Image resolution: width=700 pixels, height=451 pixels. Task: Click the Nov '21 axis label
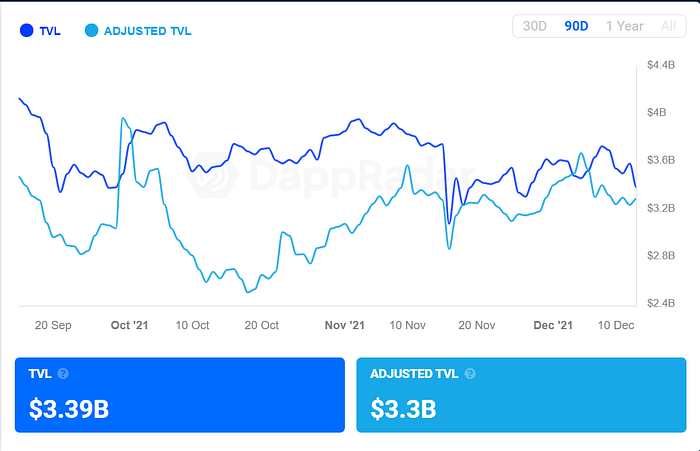(346, 325)
